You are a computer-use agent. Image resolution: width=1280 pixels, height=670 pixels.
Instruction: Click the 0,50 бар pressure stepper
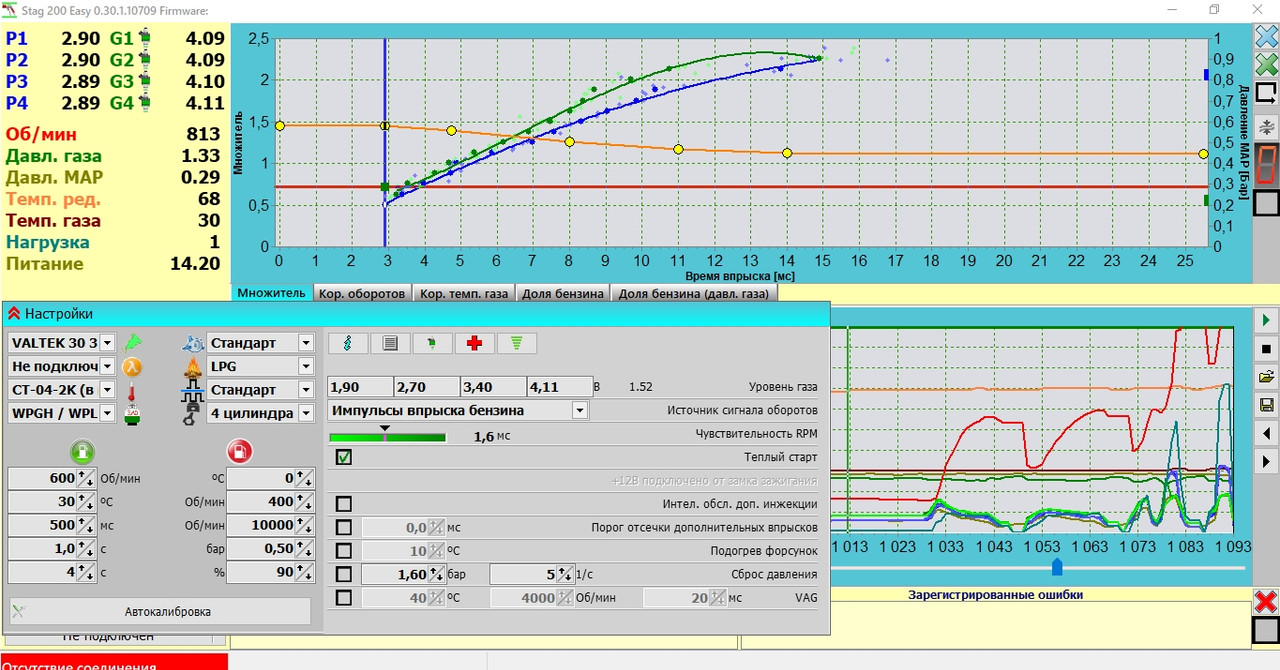[x=270, y=549]
